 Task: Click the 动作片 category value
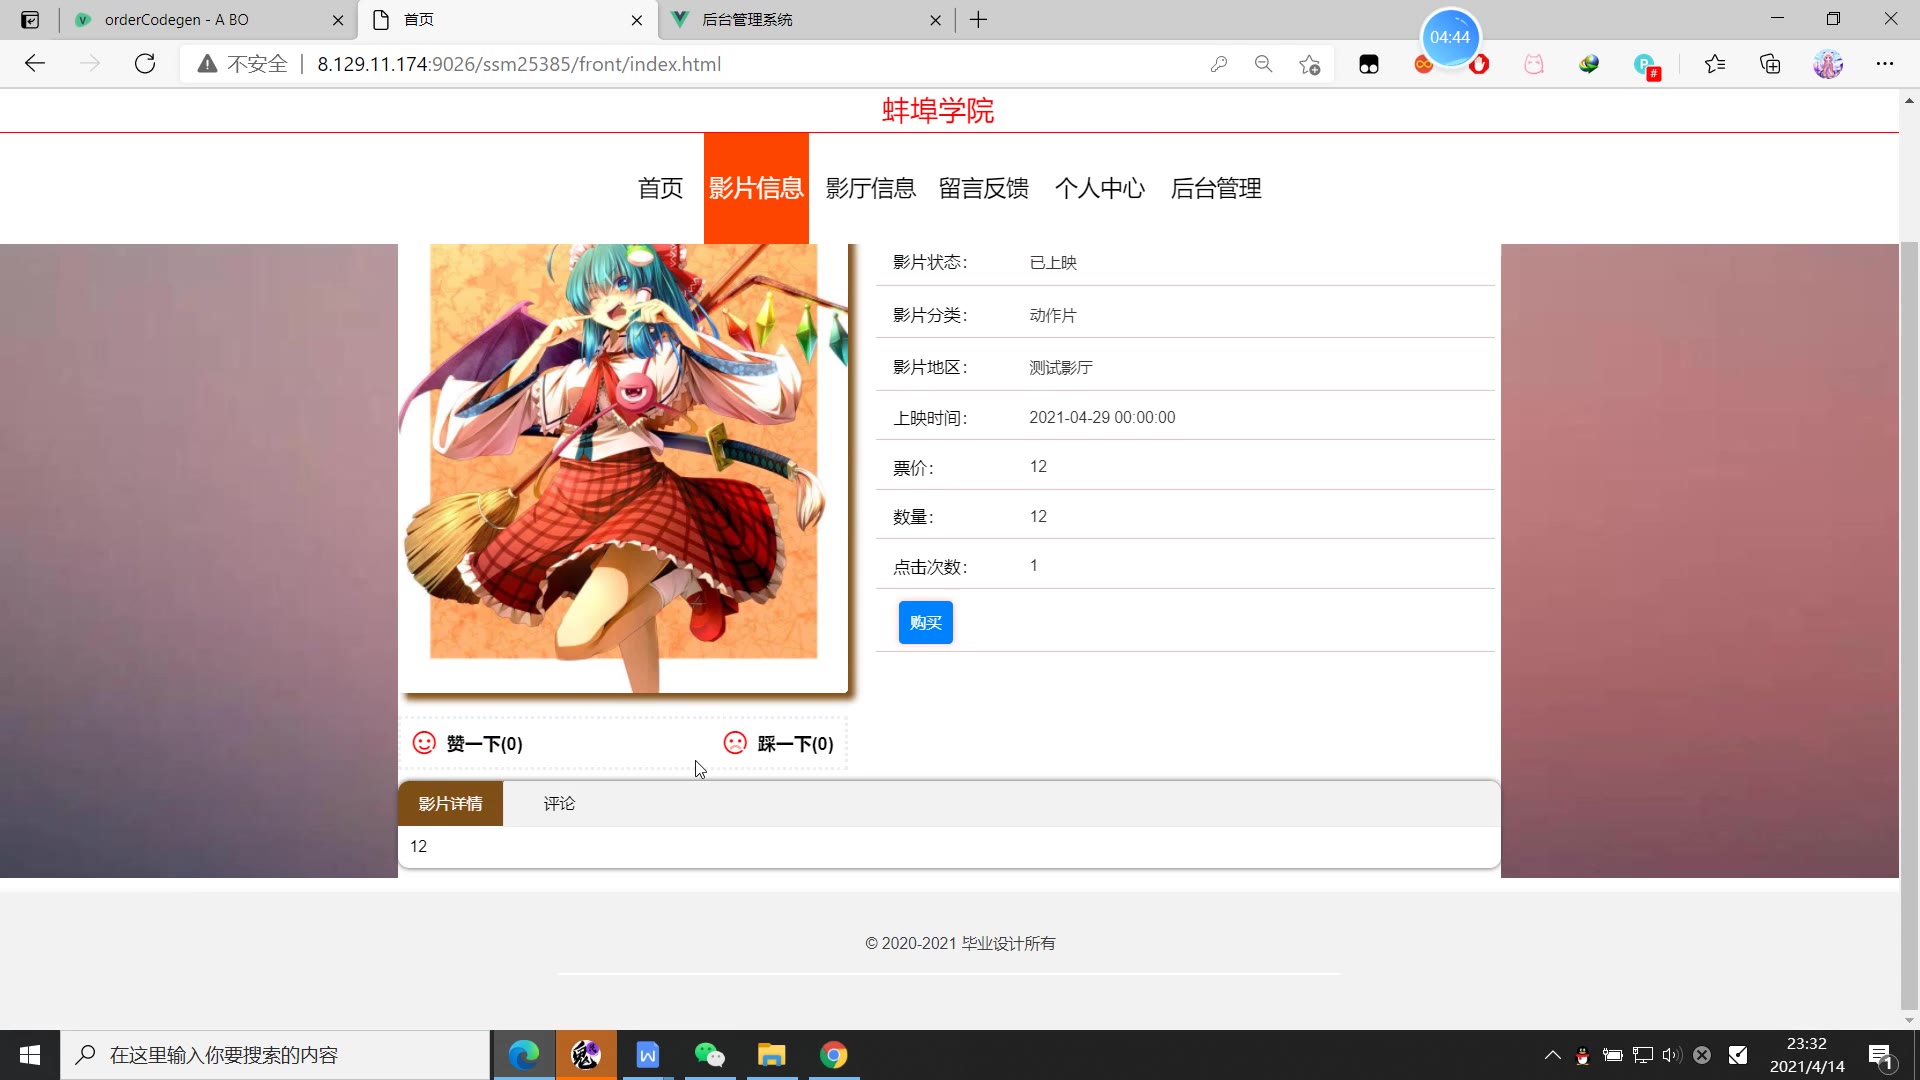pyautogui.click(x=1053, y=315)
